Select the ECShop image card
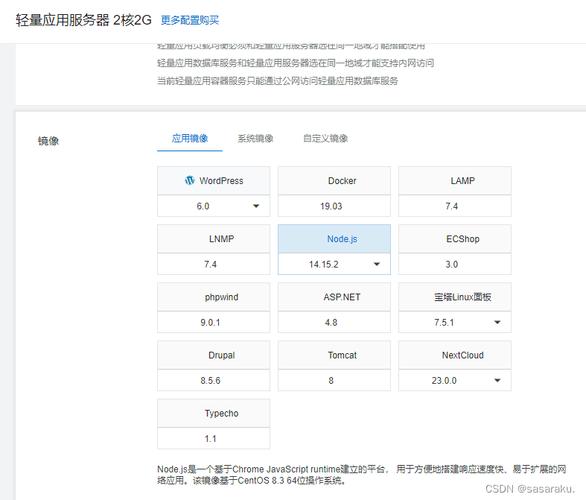The width and height of the screenshot is (586, 500). pyautogui.click(x=455, y=239)
